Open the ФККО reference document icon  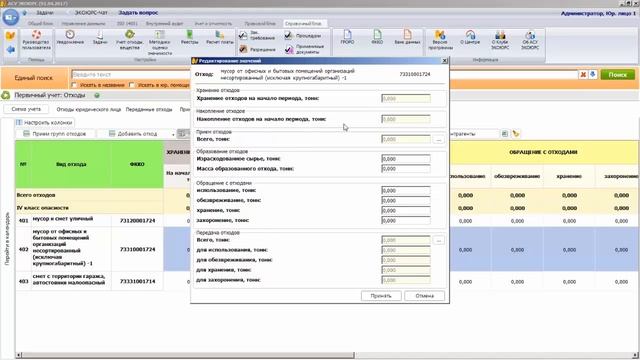tap(377, 37)
